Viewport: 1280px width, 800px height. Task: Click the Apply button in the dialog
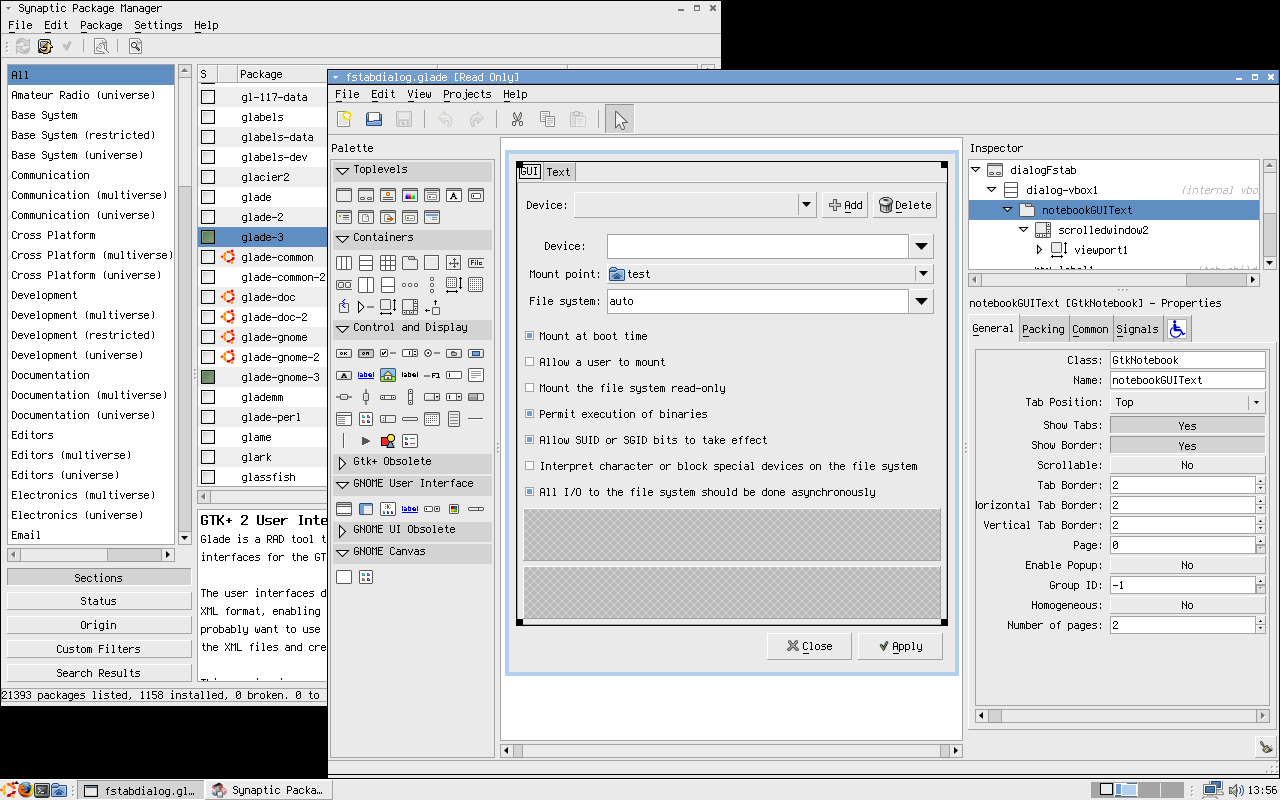[x=900, y=646]
